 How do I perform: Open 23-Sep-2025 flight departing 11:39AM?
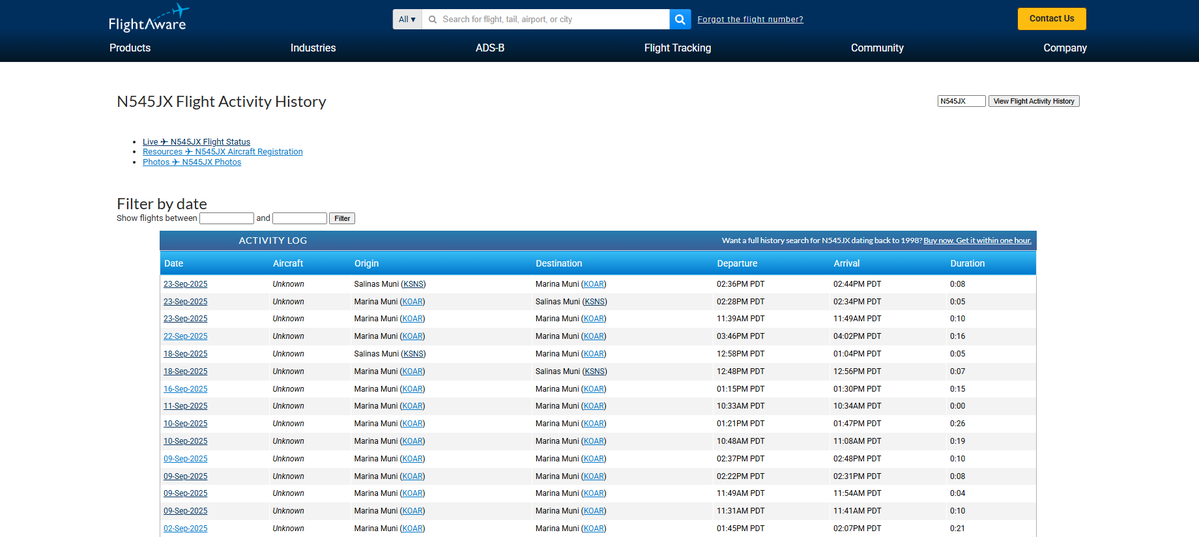click(185, 319)
